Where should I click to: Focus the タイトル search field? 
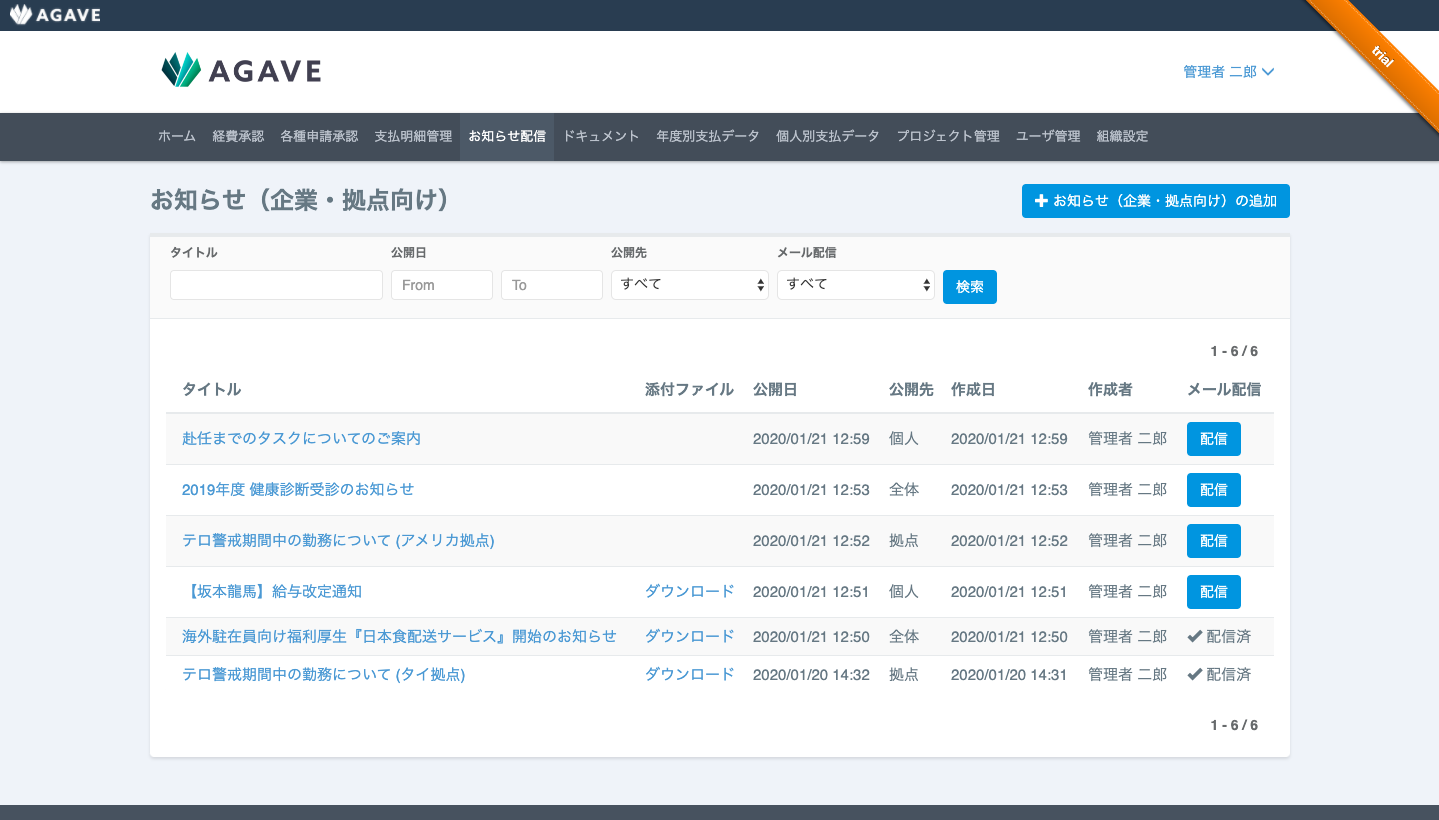coord(276,285)
